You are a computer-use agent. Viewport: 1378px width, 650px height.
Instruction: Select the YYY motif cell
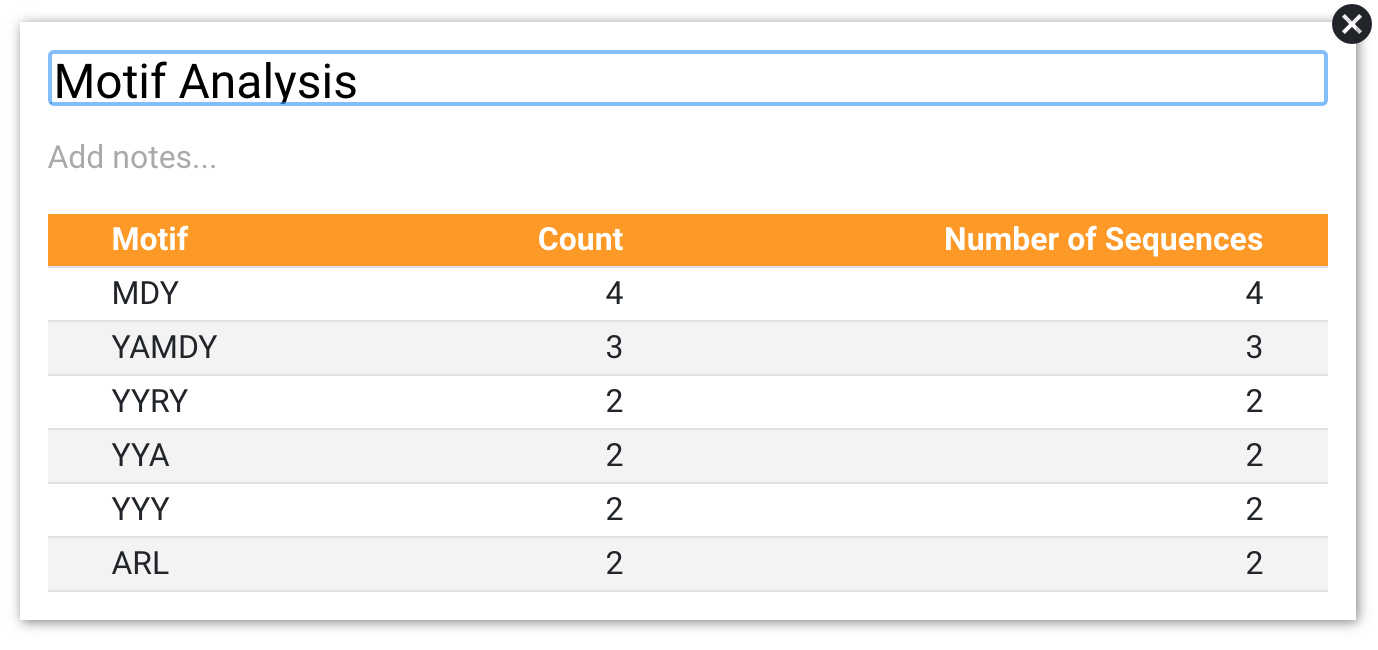coord(141,510)
